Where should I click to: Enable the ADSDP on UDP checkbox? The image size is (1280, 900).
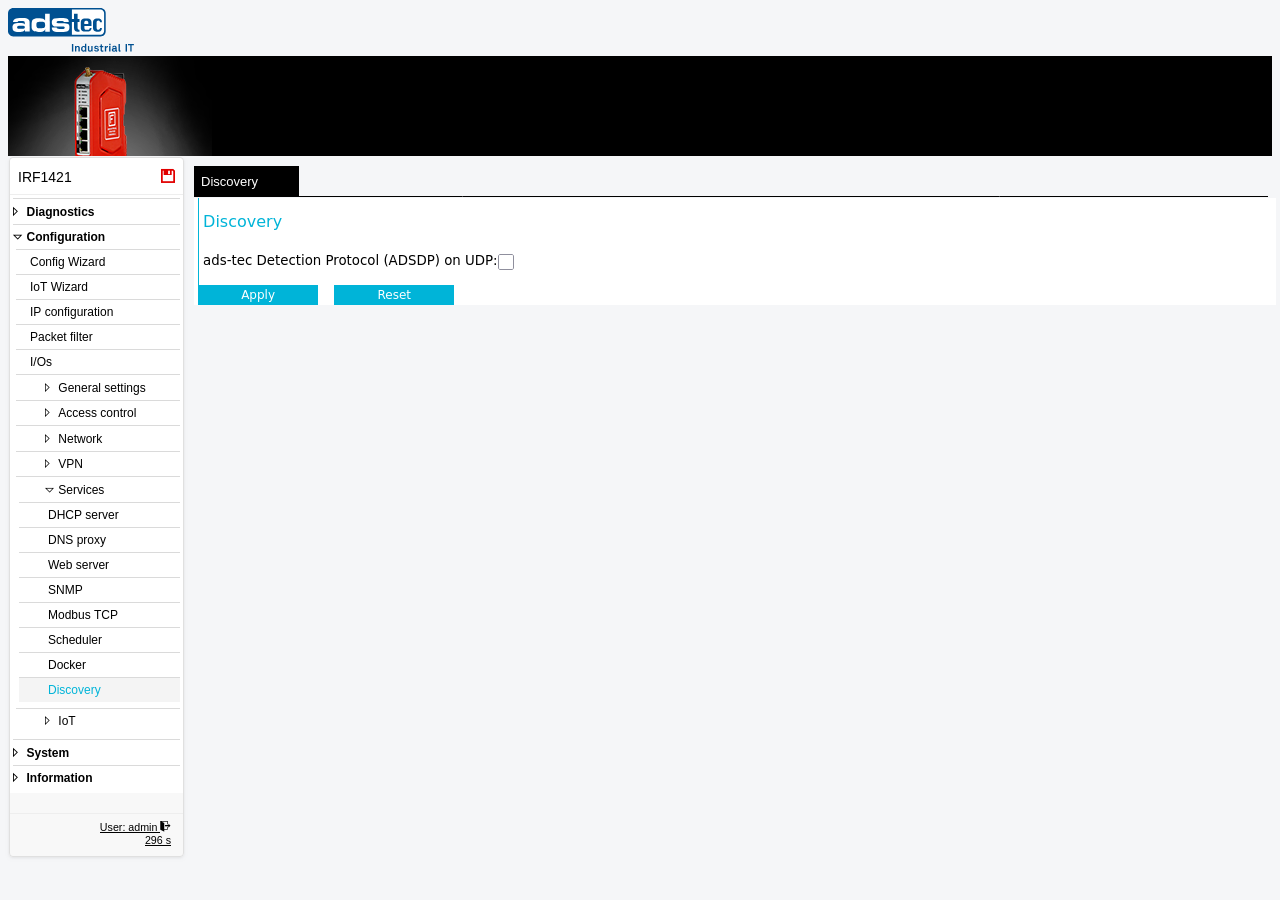click(506, 262)
